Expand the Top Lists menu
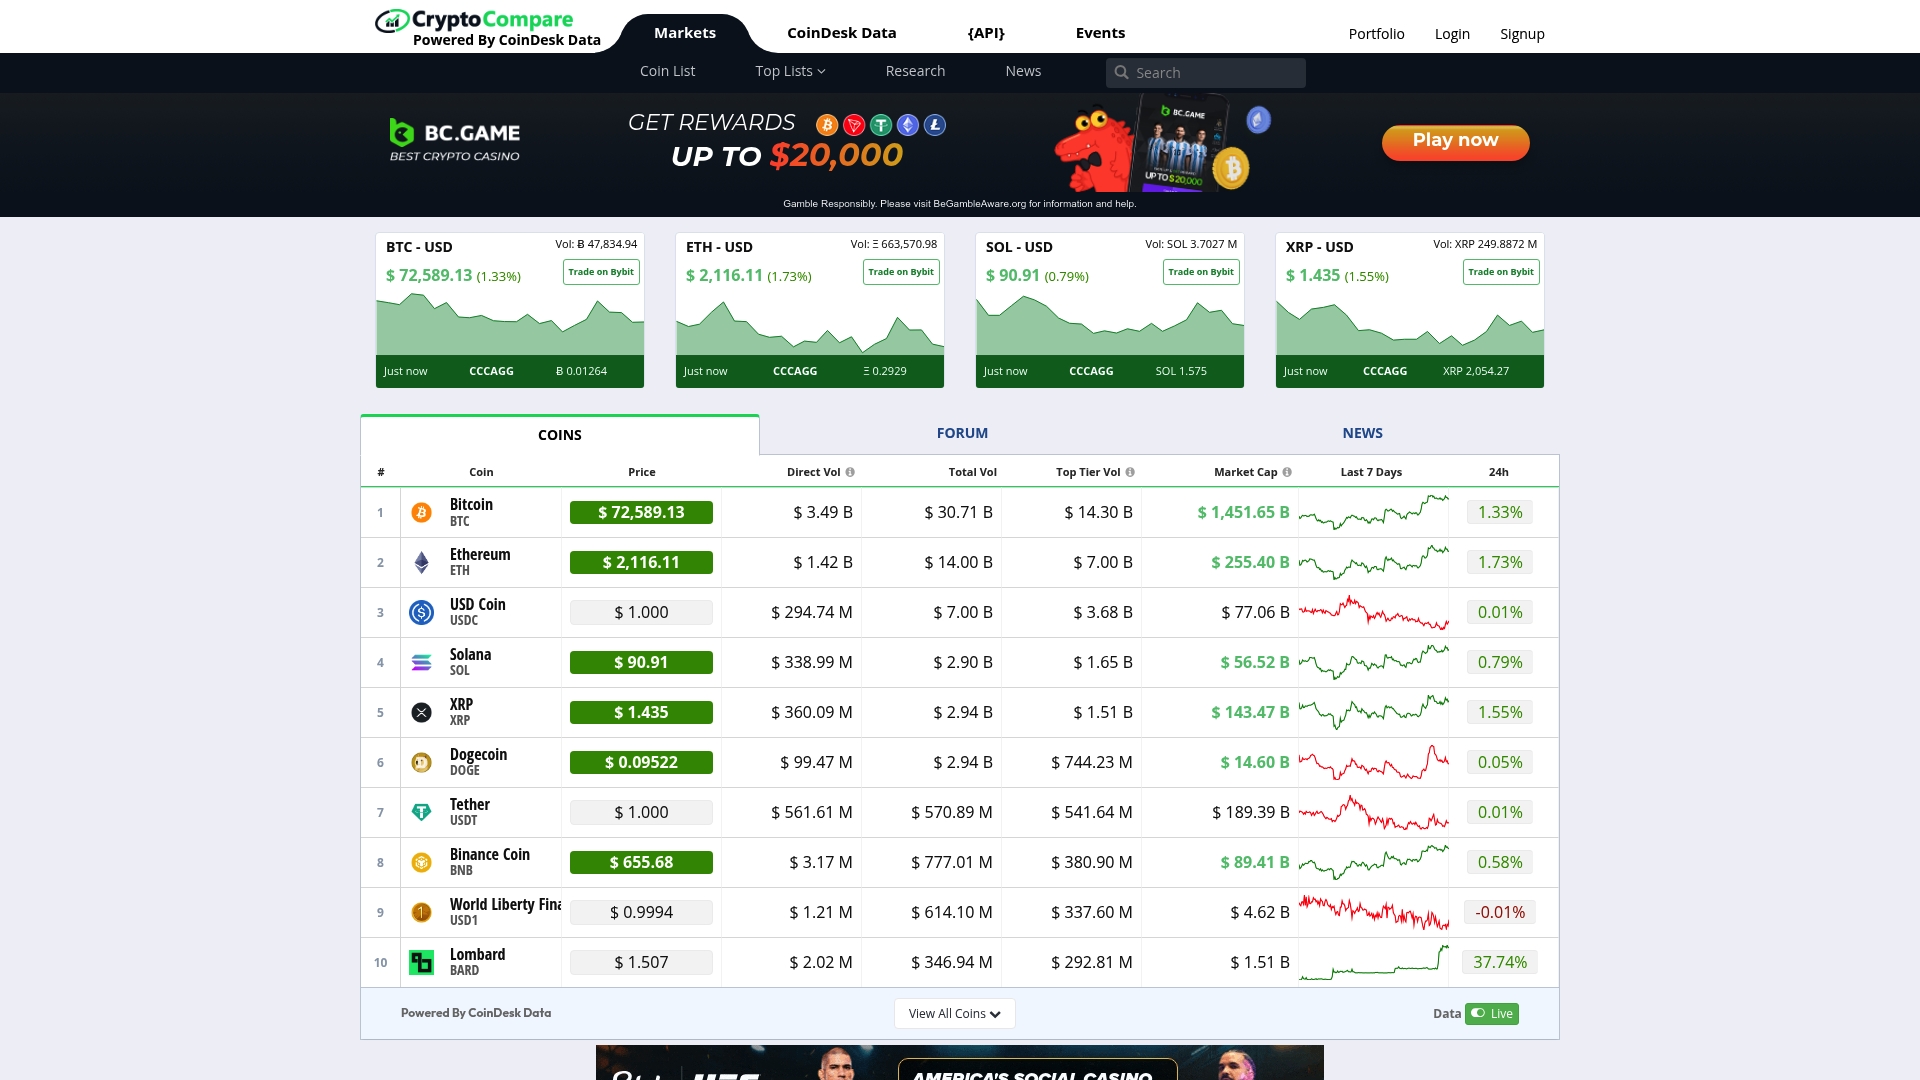 click(x=790, y=71)
